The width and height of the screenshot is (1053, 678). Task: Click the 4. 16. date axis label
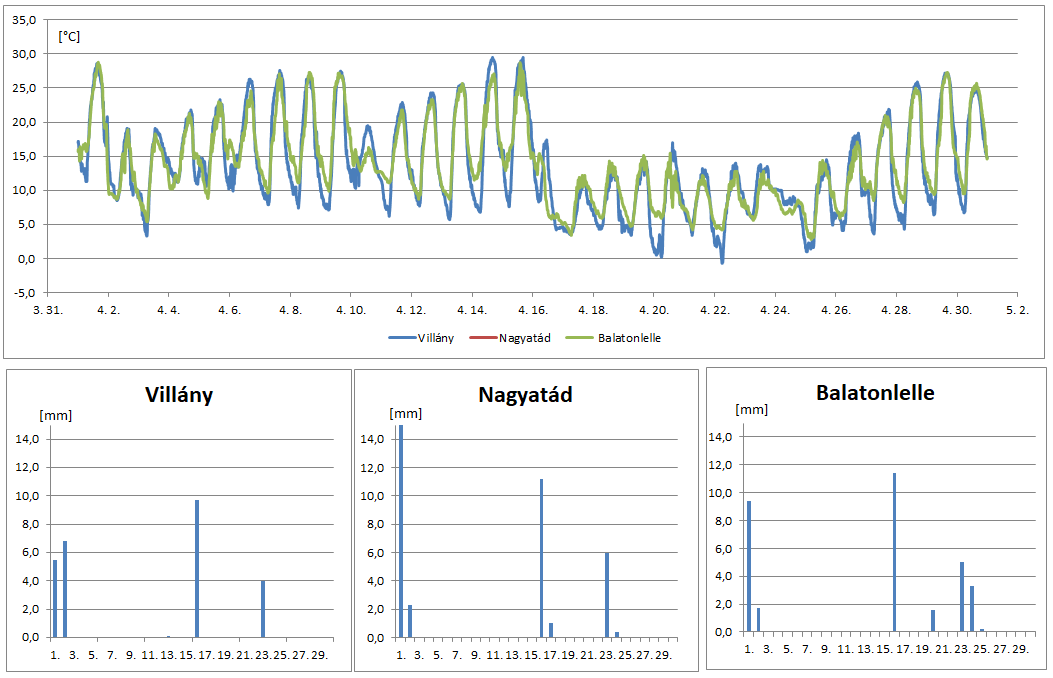[x=533, y=311]
